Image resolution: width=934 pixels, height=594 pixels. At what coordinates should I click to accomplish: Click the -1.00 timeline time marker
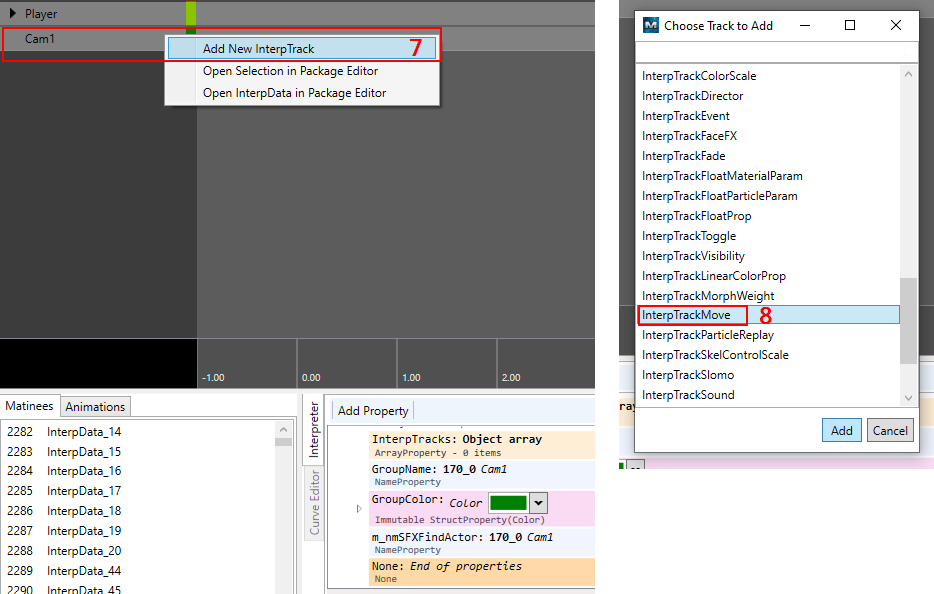(x=213, y=378)
